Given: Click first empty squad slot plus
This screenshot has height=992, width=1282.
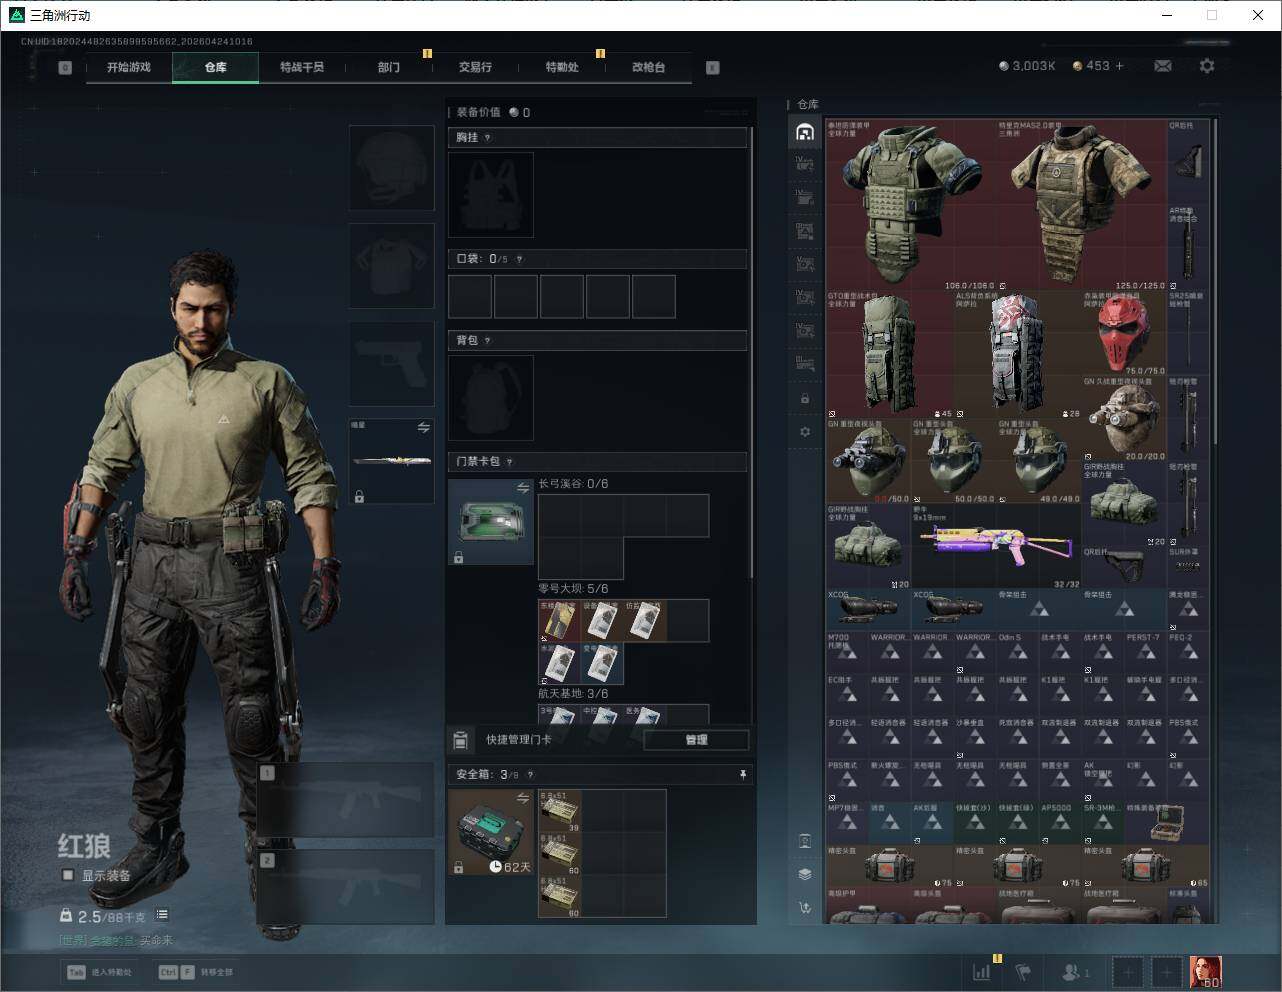Looking at the screenshot, I should [x=1127, y=971].
